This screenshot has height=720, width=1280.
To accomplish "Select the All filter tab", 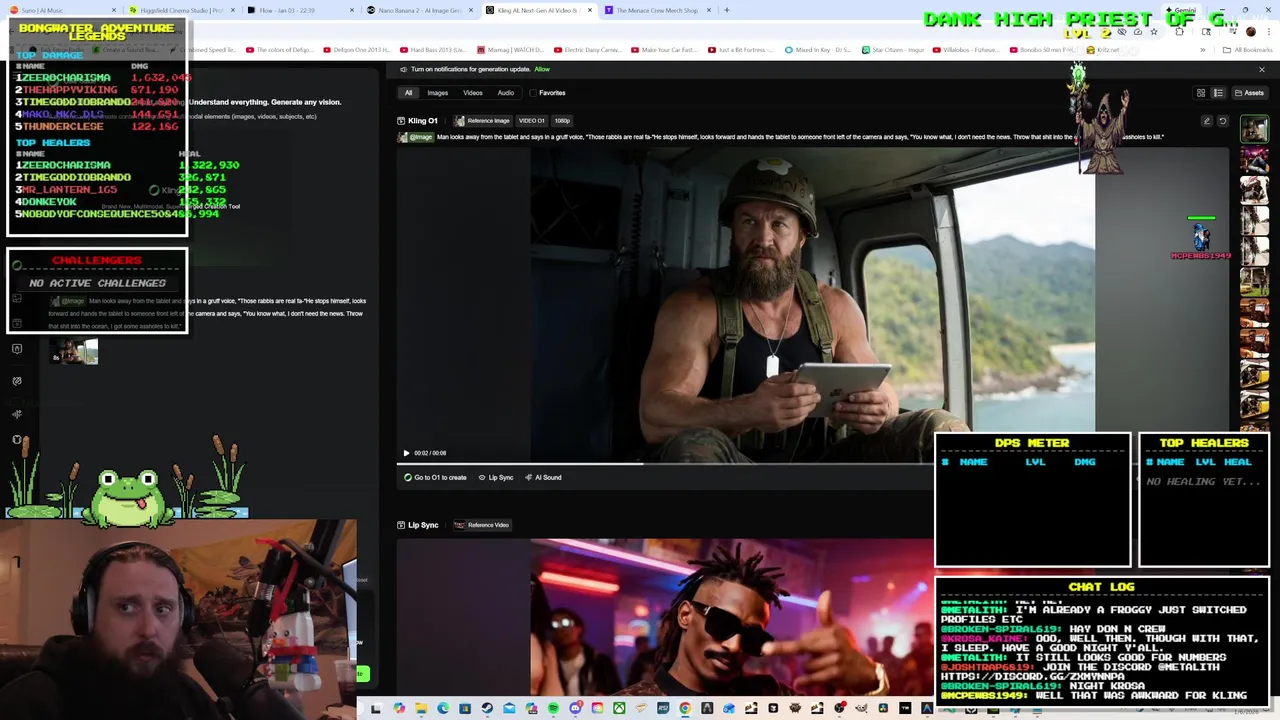I will 408,93.
